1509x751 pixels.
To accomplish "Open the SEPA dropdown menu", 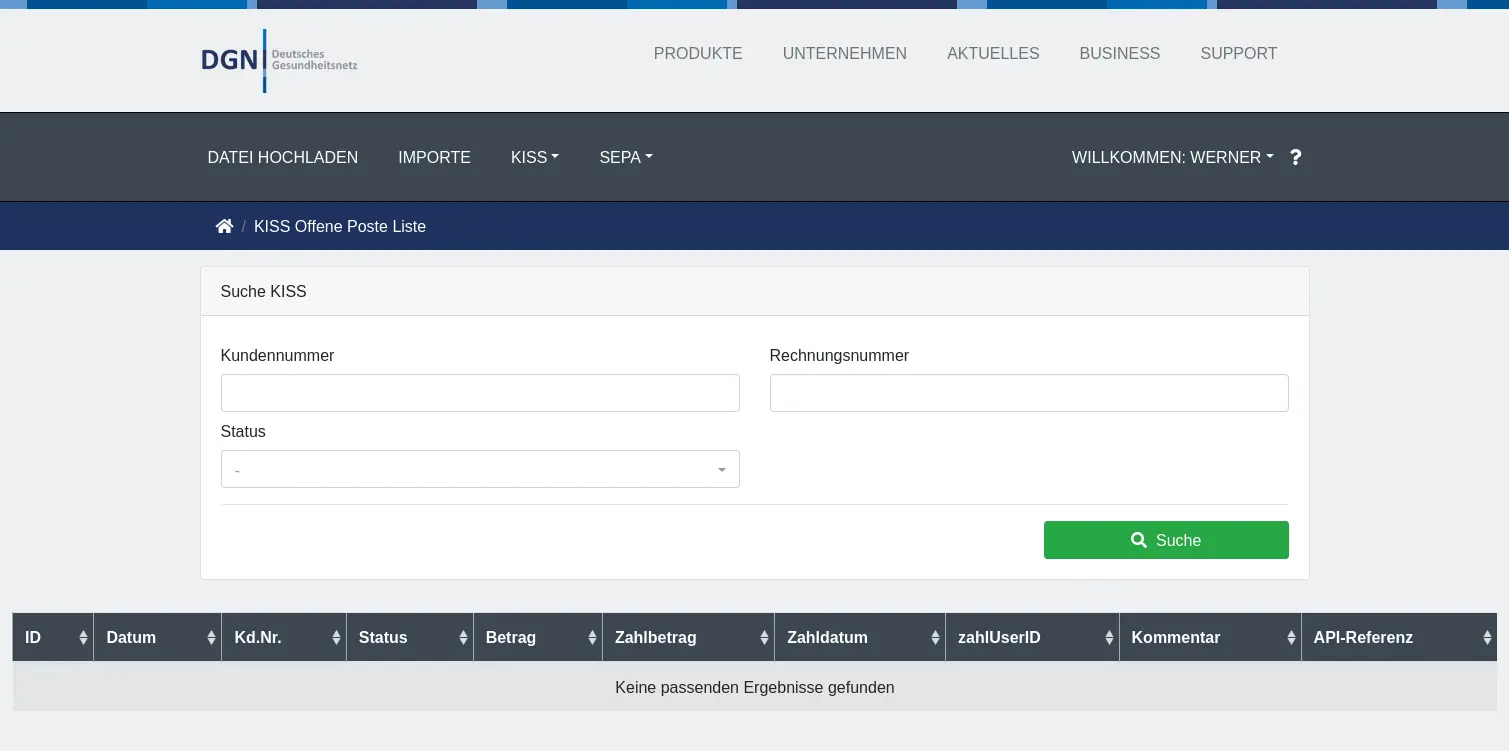I will (625, 157).
